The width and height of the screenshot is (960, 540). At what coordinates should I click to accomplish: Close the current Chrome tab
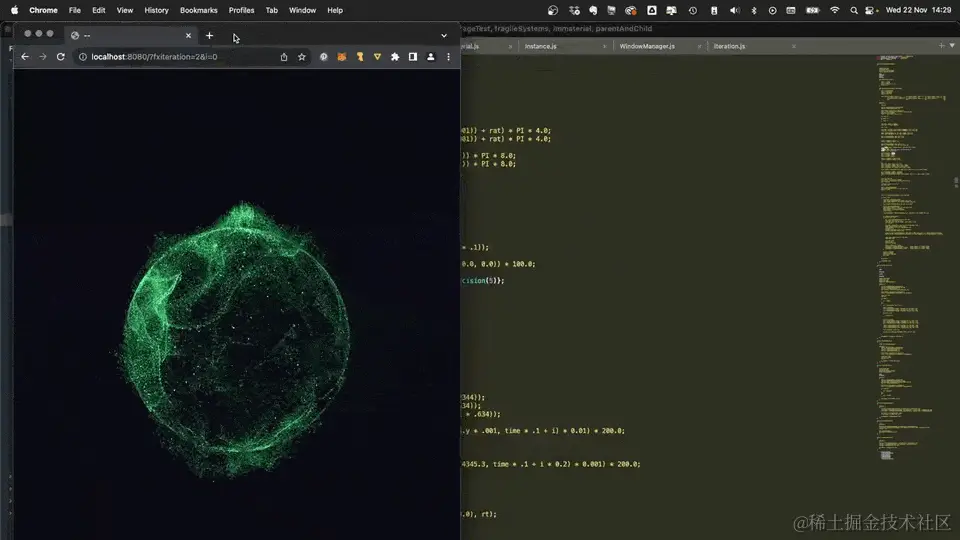[x=188, y=36]
